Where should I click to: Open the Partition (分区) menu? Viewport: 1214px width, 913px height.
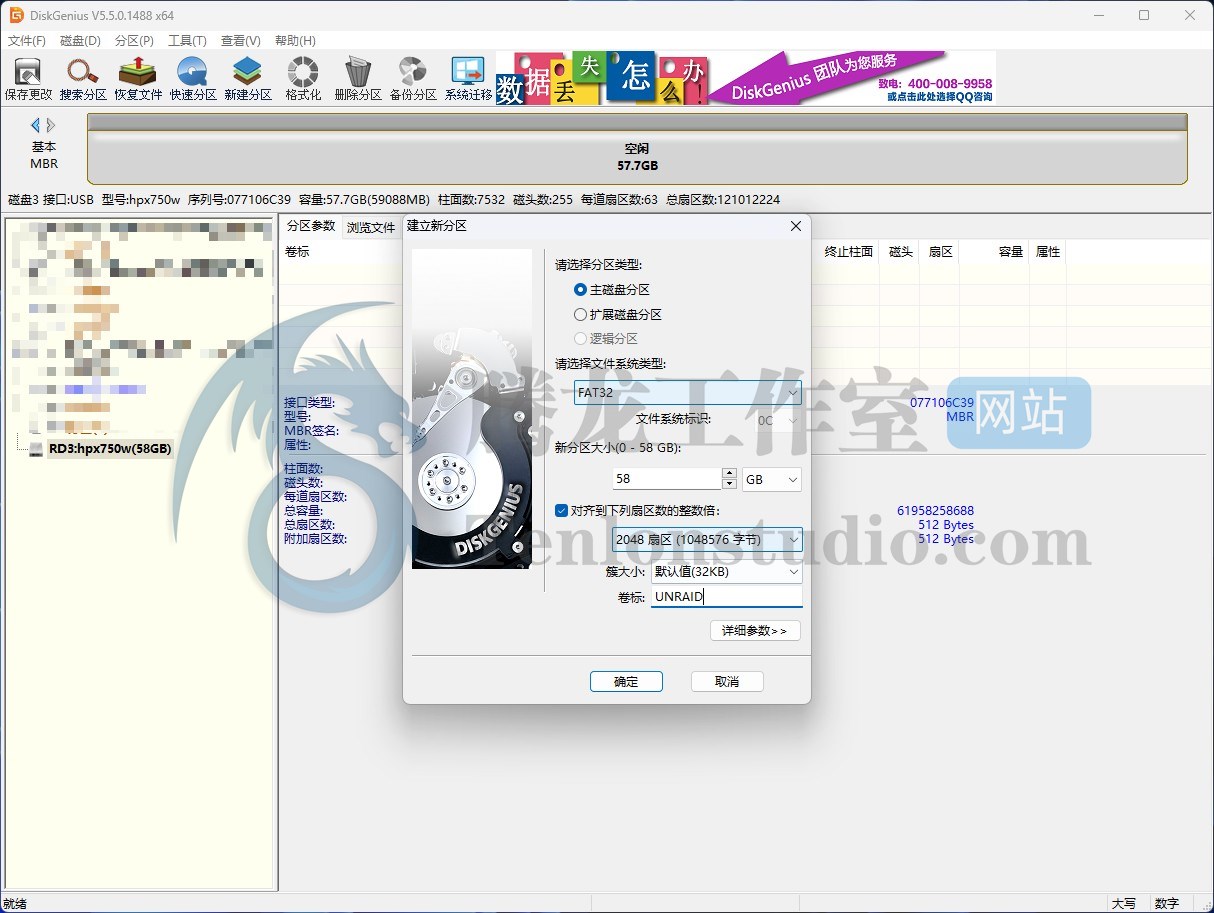click(x=134, y=41)
